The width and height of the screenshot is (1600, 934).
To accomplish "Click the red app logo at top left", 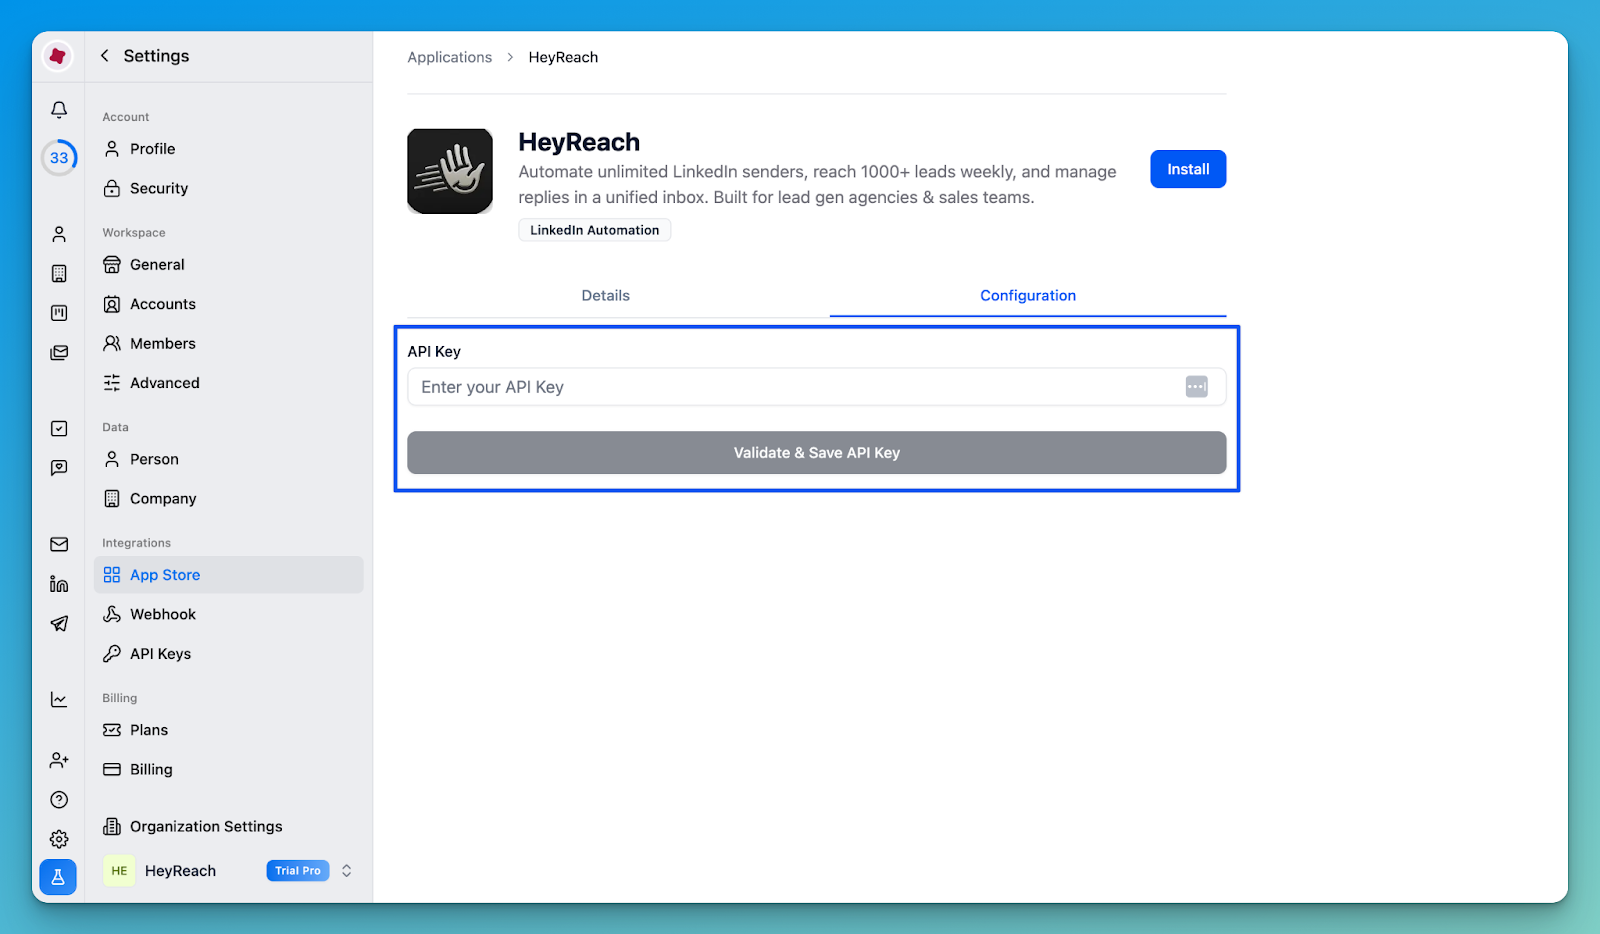I will (x=58, y=56).
